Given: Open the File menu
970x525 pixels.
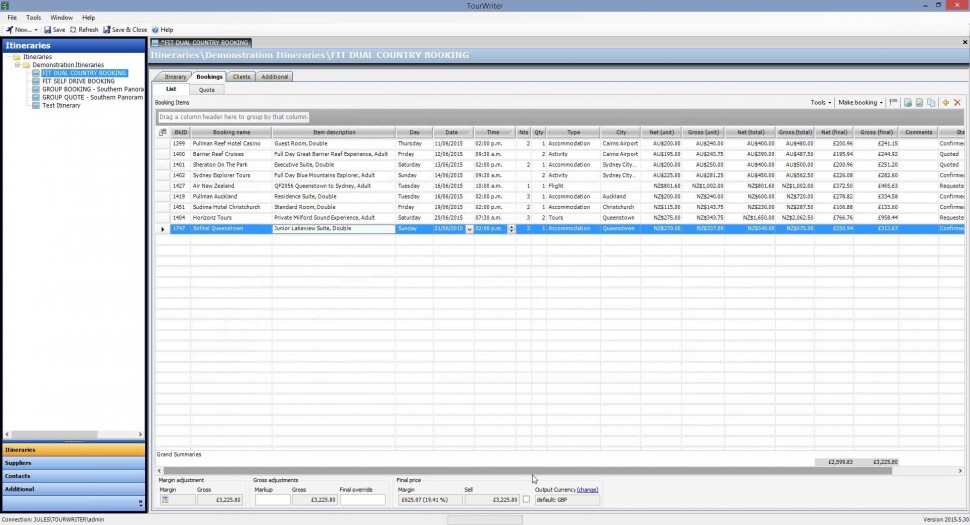Looking at the screenshot, I should coord(12,17).
